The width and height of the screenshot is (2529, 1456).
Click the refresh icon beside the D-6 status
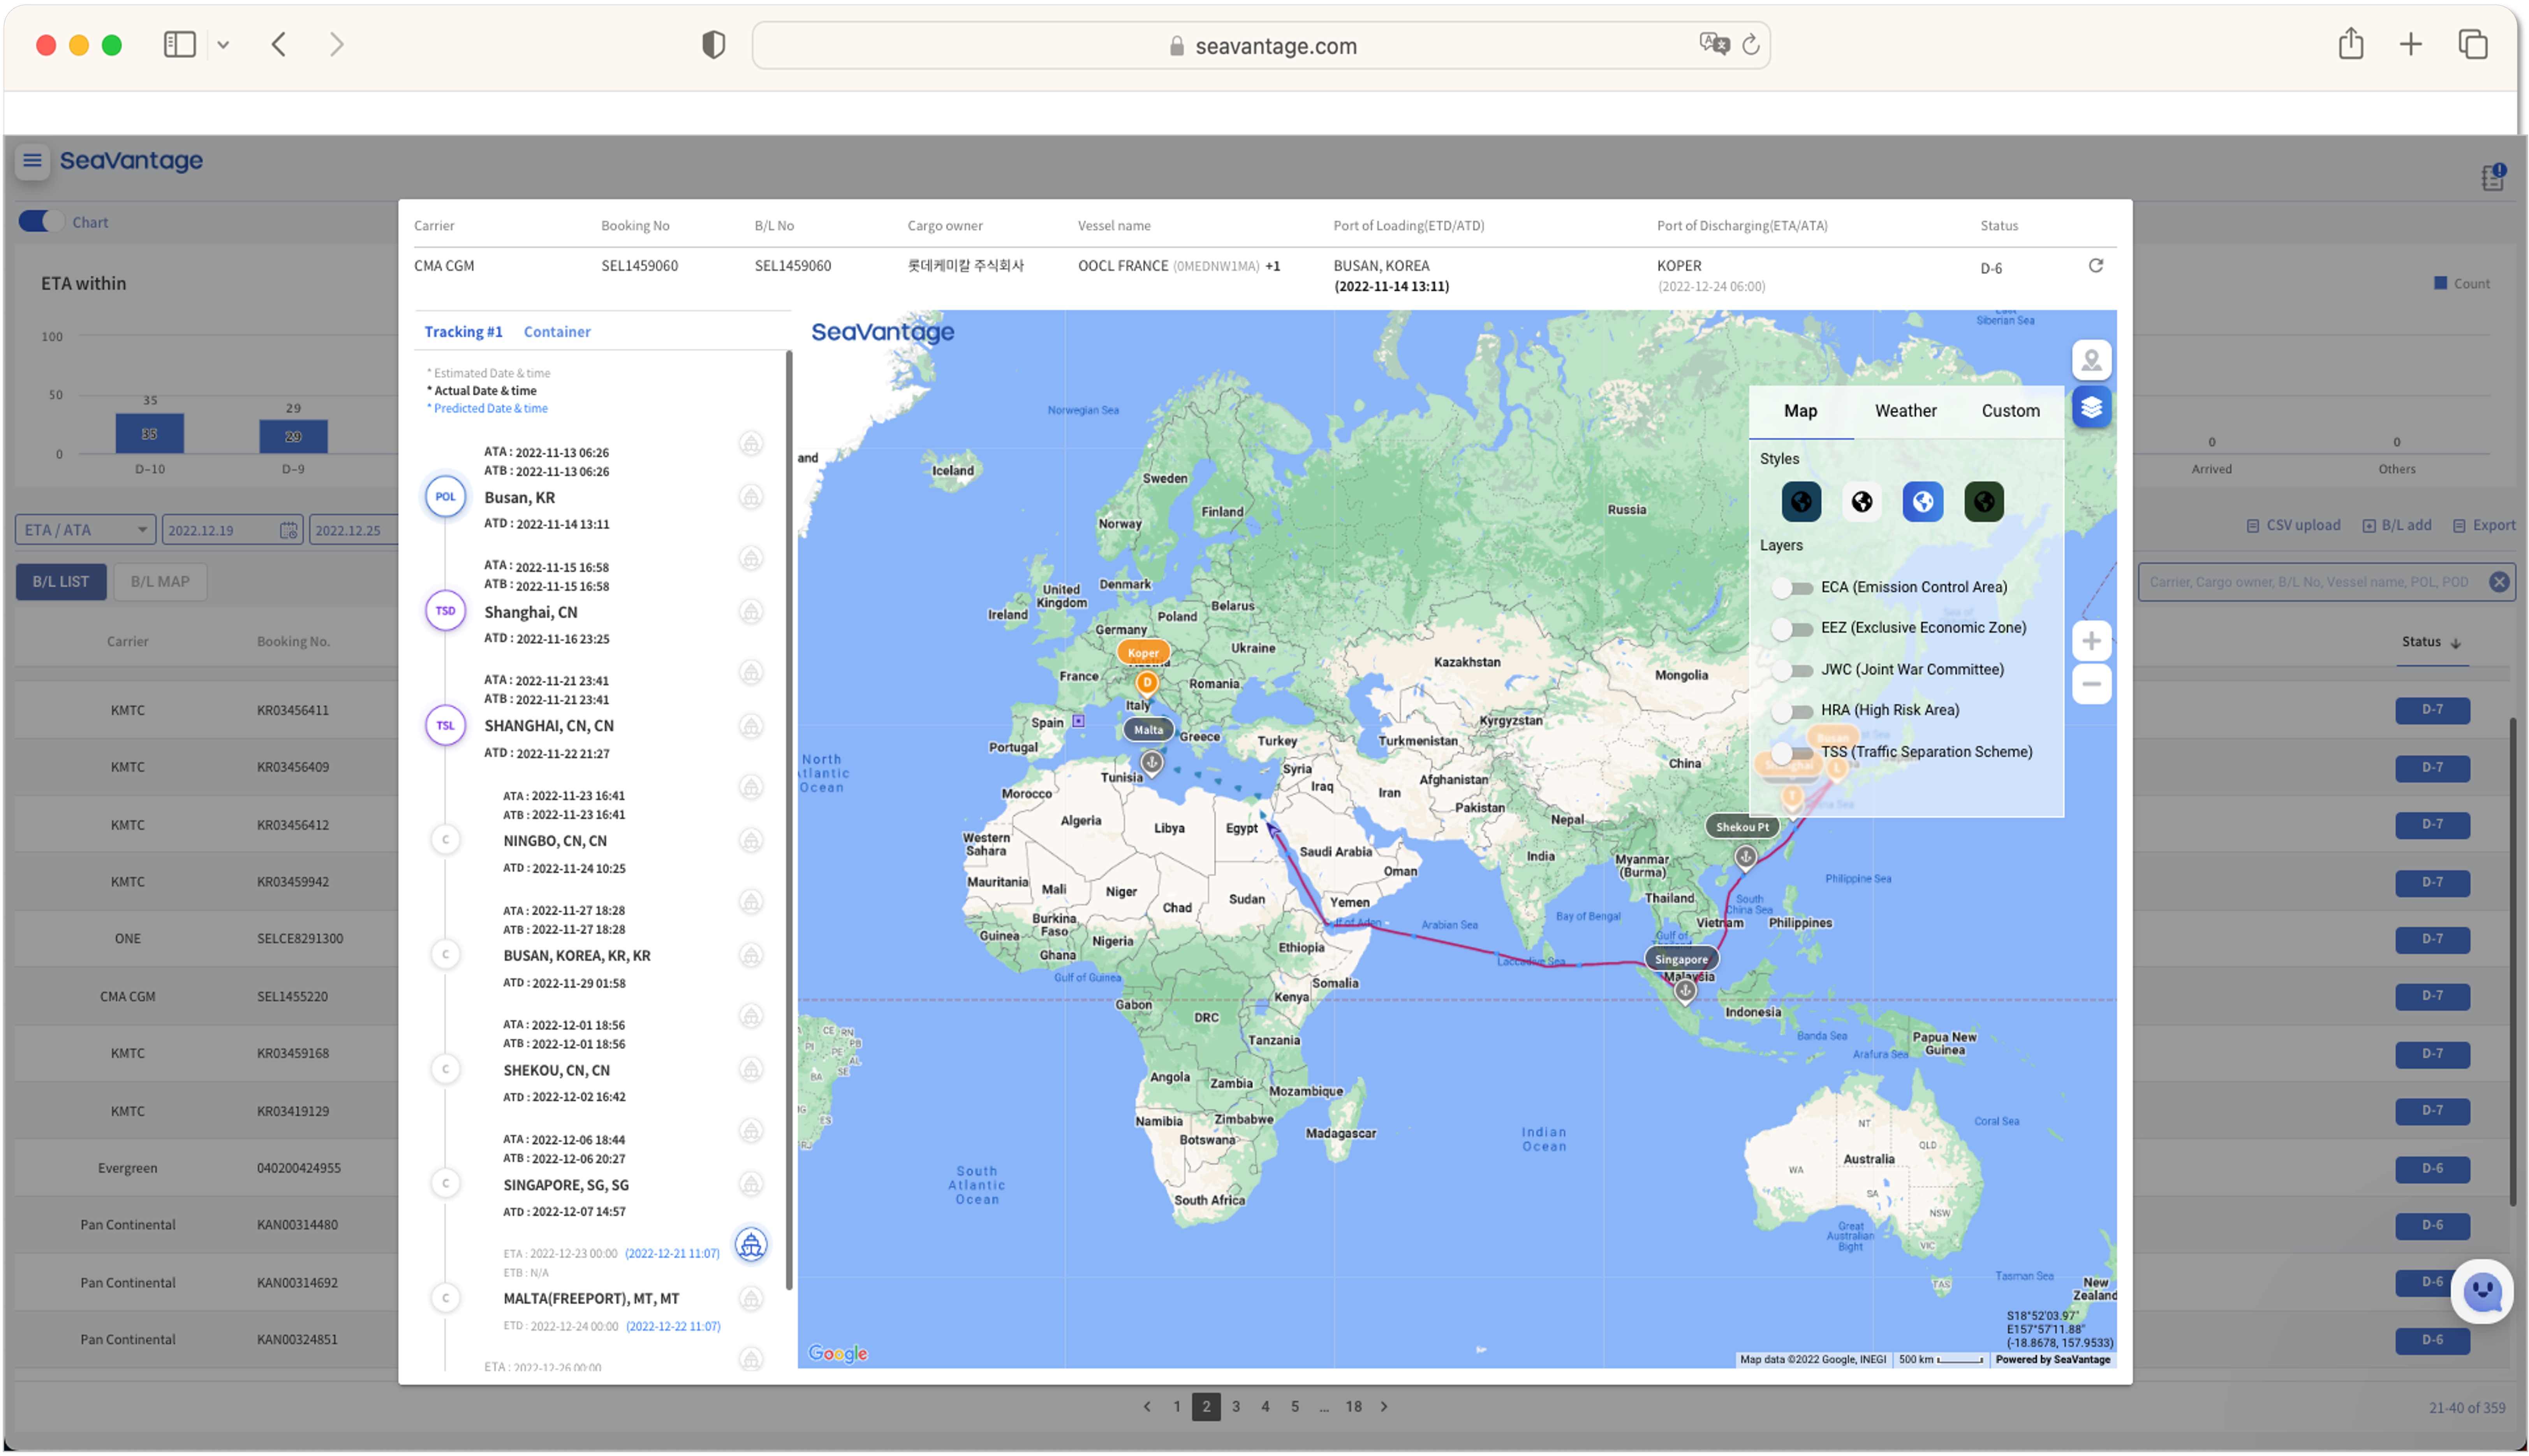(x=2095, y=266)
